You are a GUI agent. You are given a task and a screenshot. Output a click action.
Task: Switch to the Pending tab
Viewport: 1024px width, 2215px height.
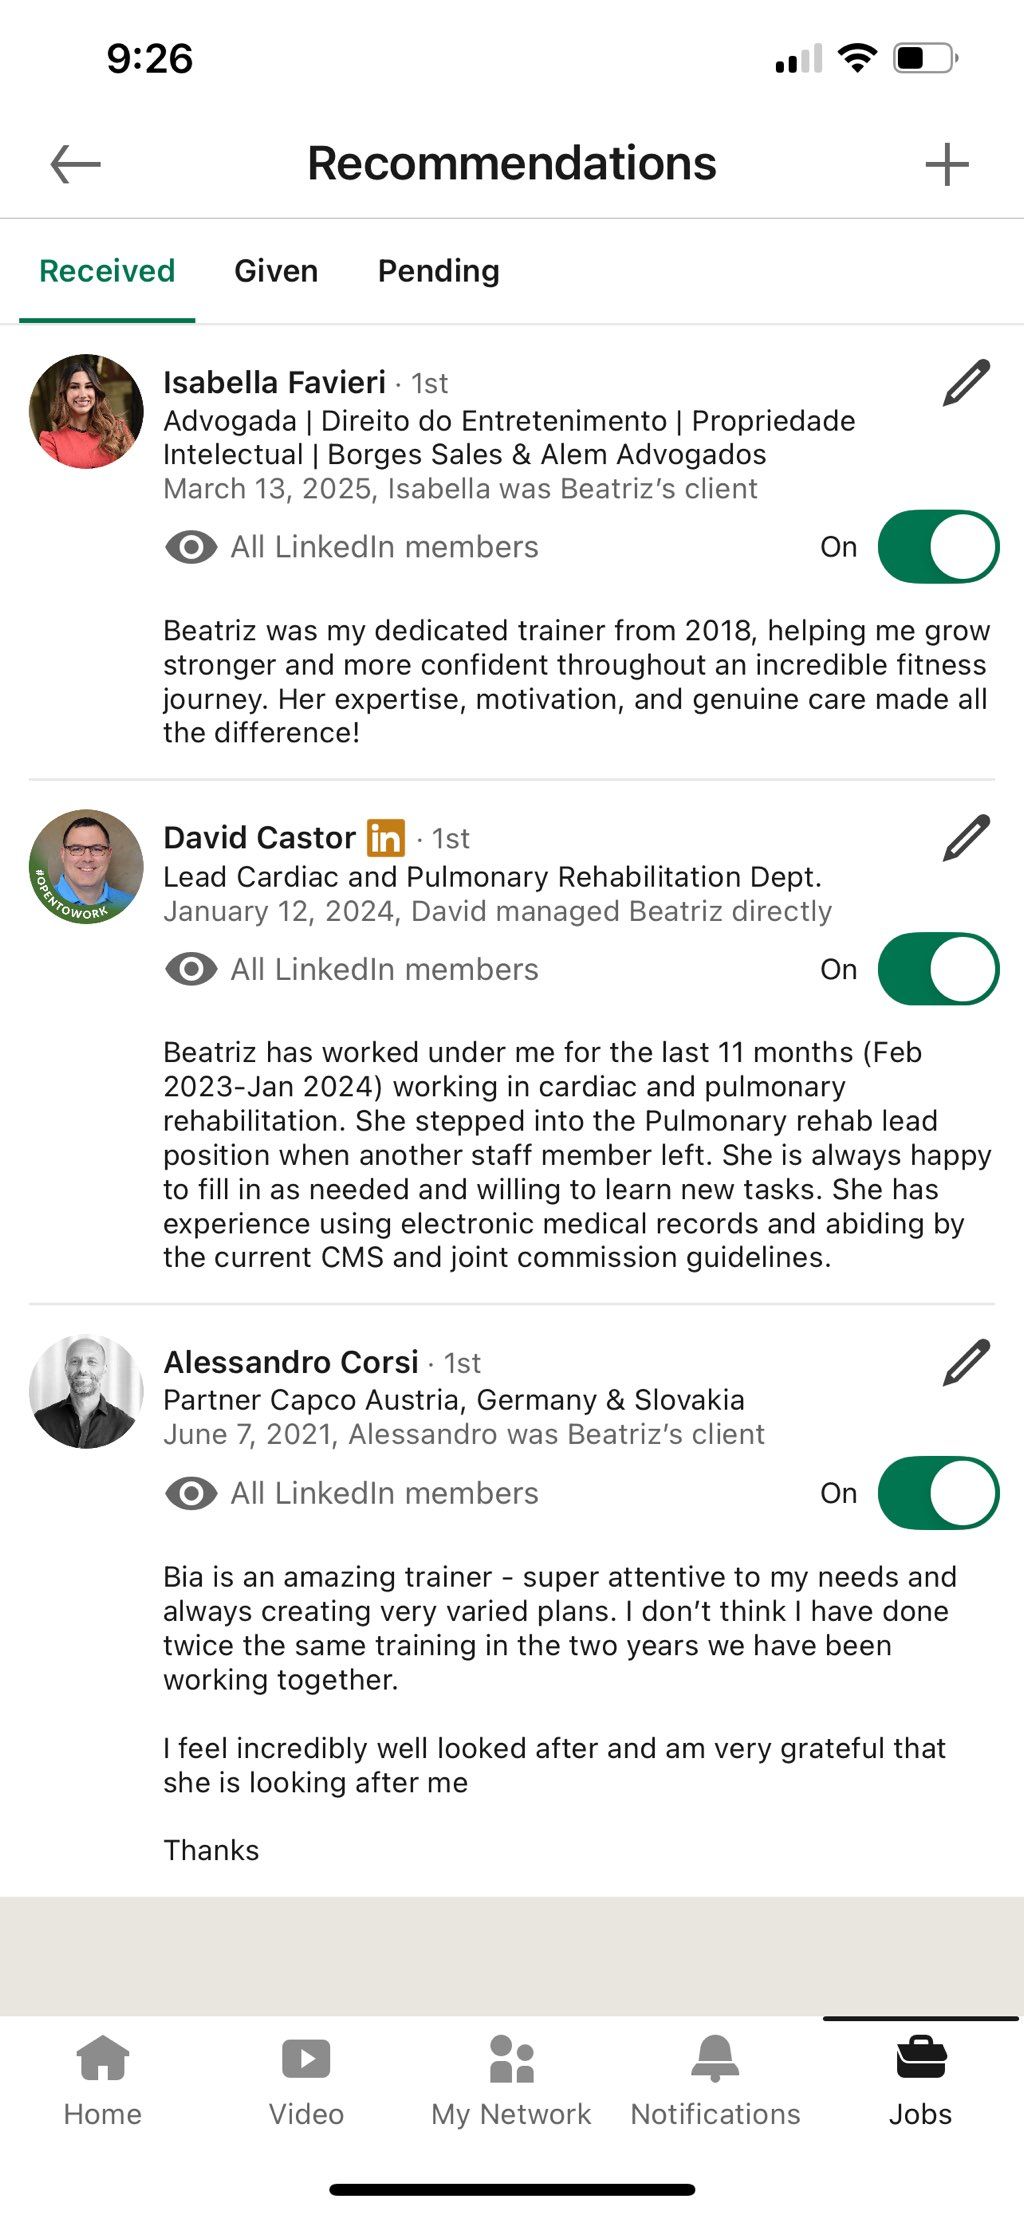(x=438, y=271)
